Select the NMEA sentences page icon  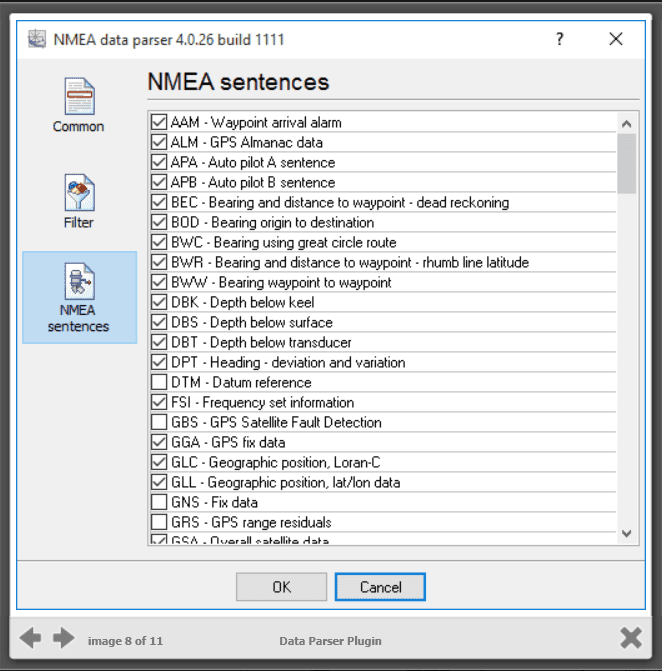coord(79,287)
